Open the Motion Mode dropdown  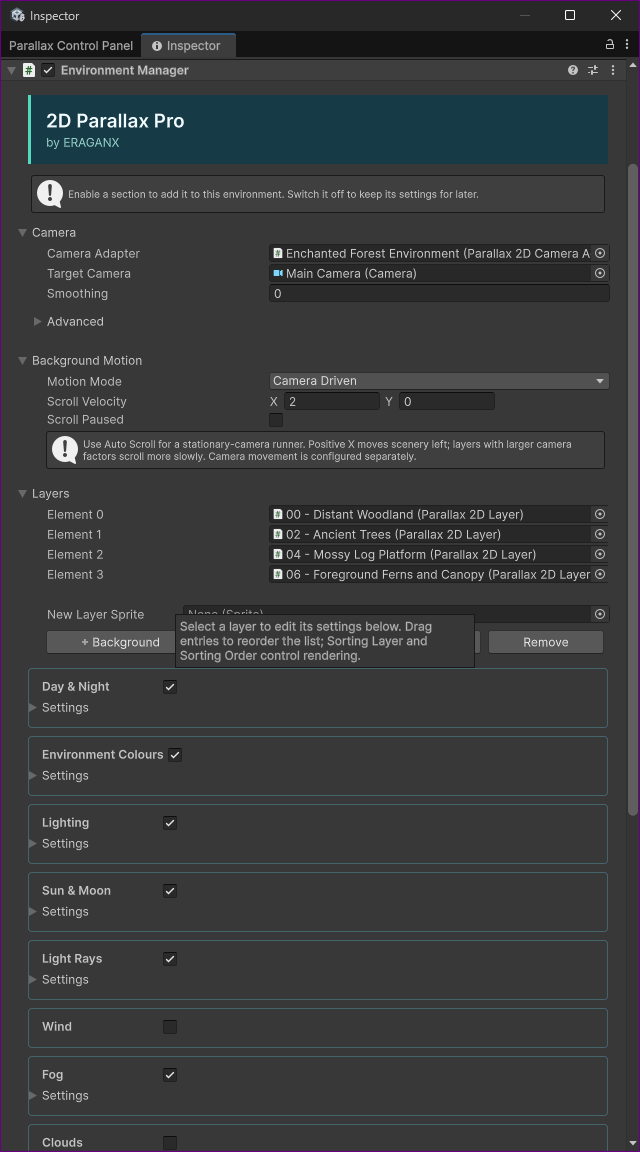pyautogui.click(x=439, y=381)
